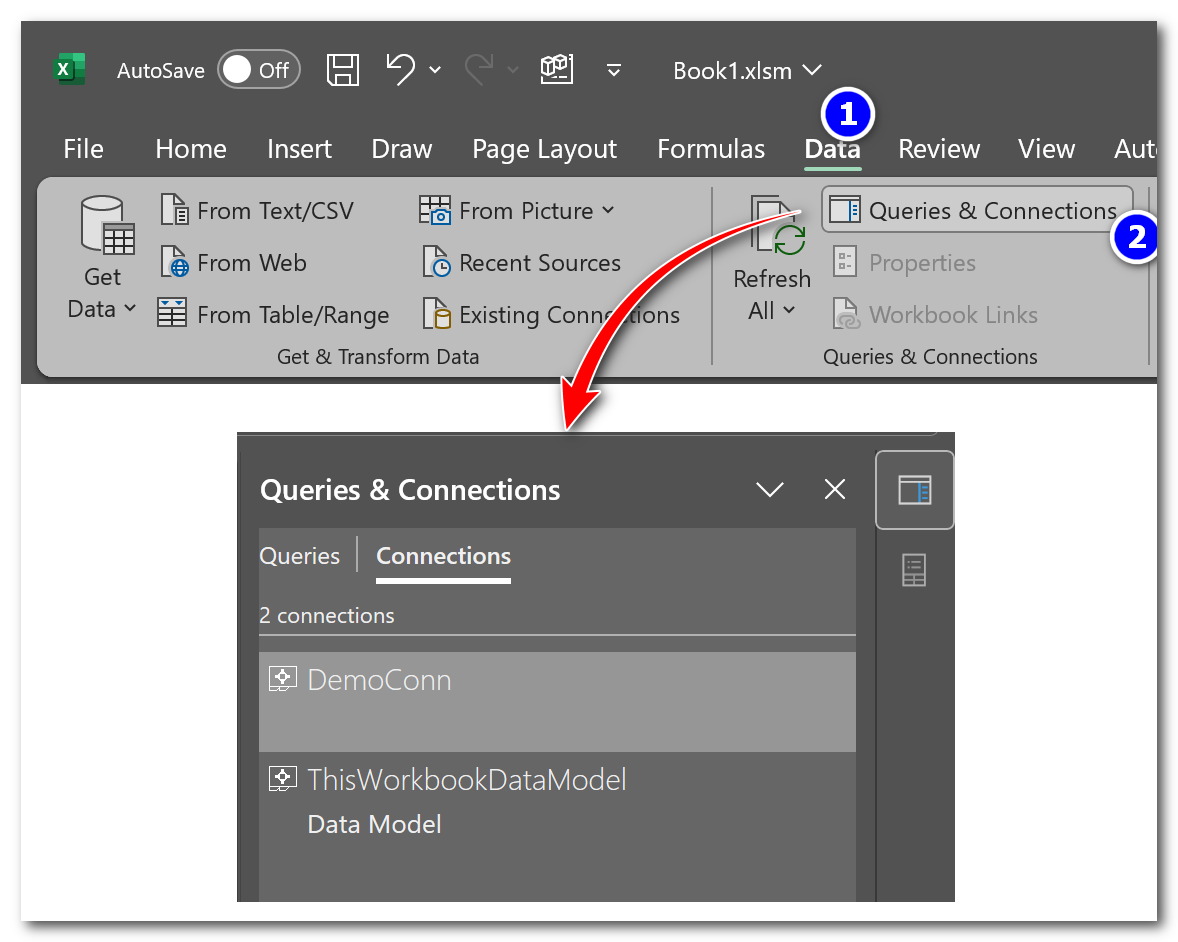Expand the Book1.xlsm file name dropdown
1178x942 pixels.
pos(812,71)
